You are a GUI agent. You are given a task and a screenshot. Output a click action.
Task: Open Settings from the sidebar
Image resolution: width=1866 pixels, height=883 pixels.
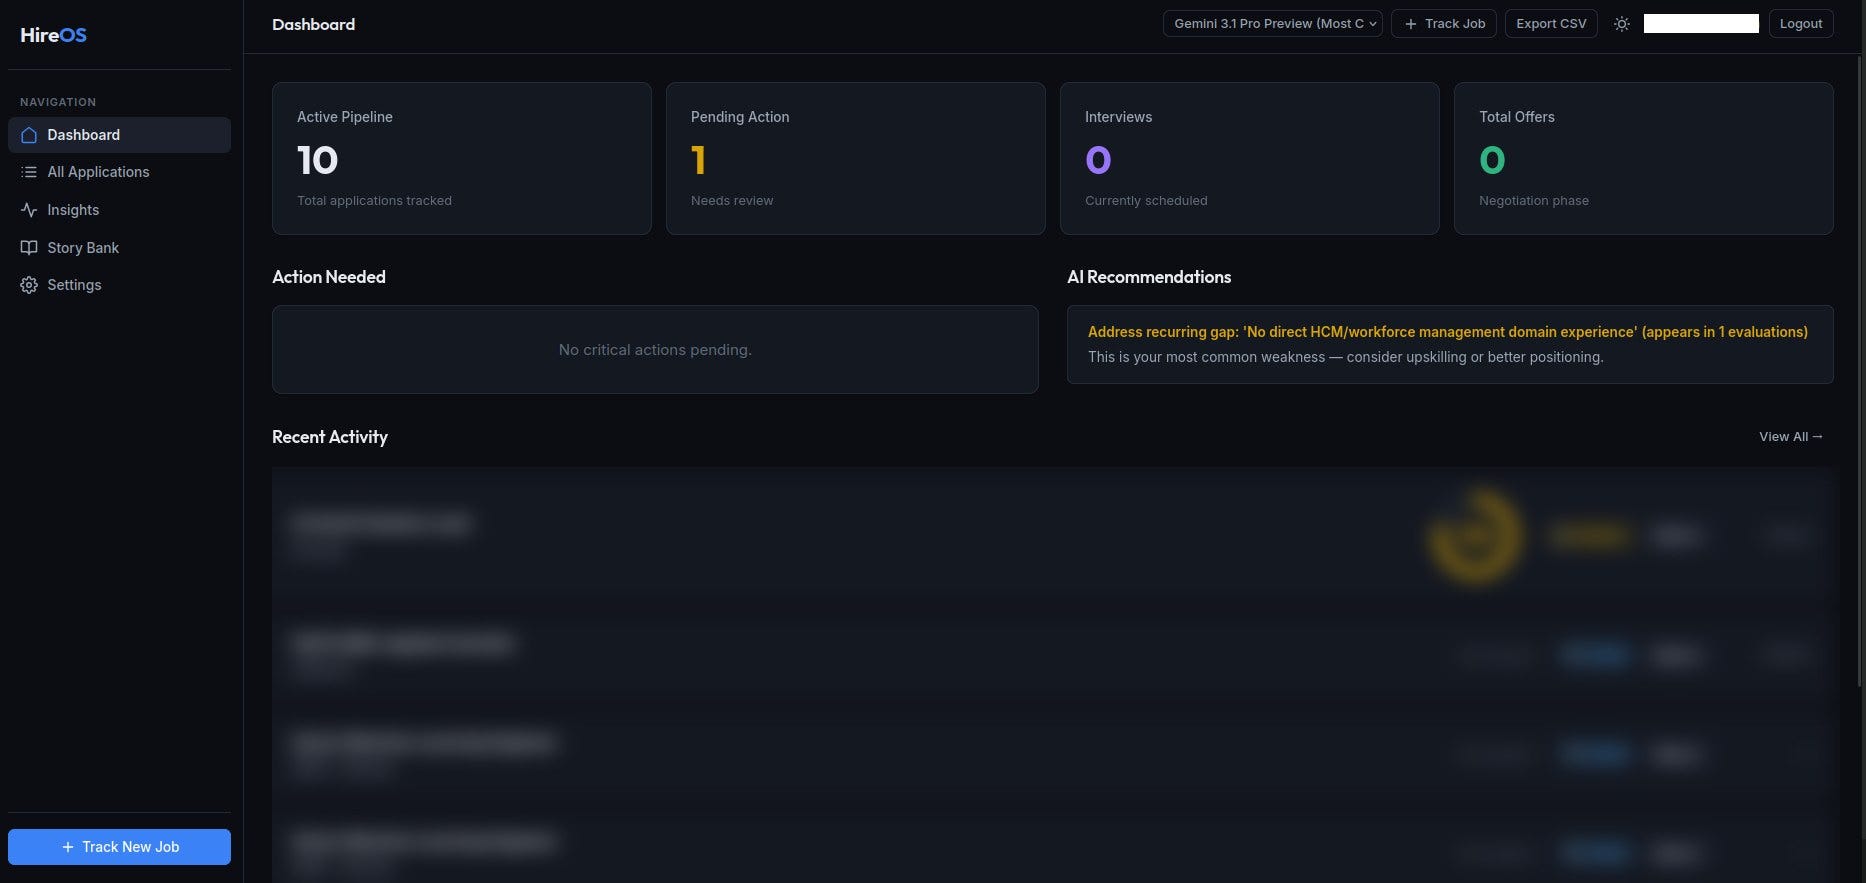(119, 285)
